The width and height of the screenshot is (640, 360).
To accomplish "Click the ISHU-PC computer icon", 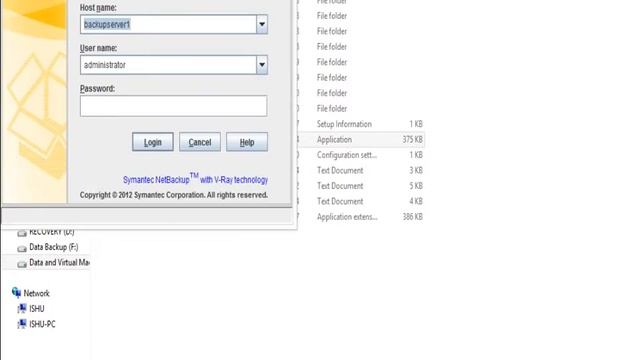I will (x=22, y=324).
